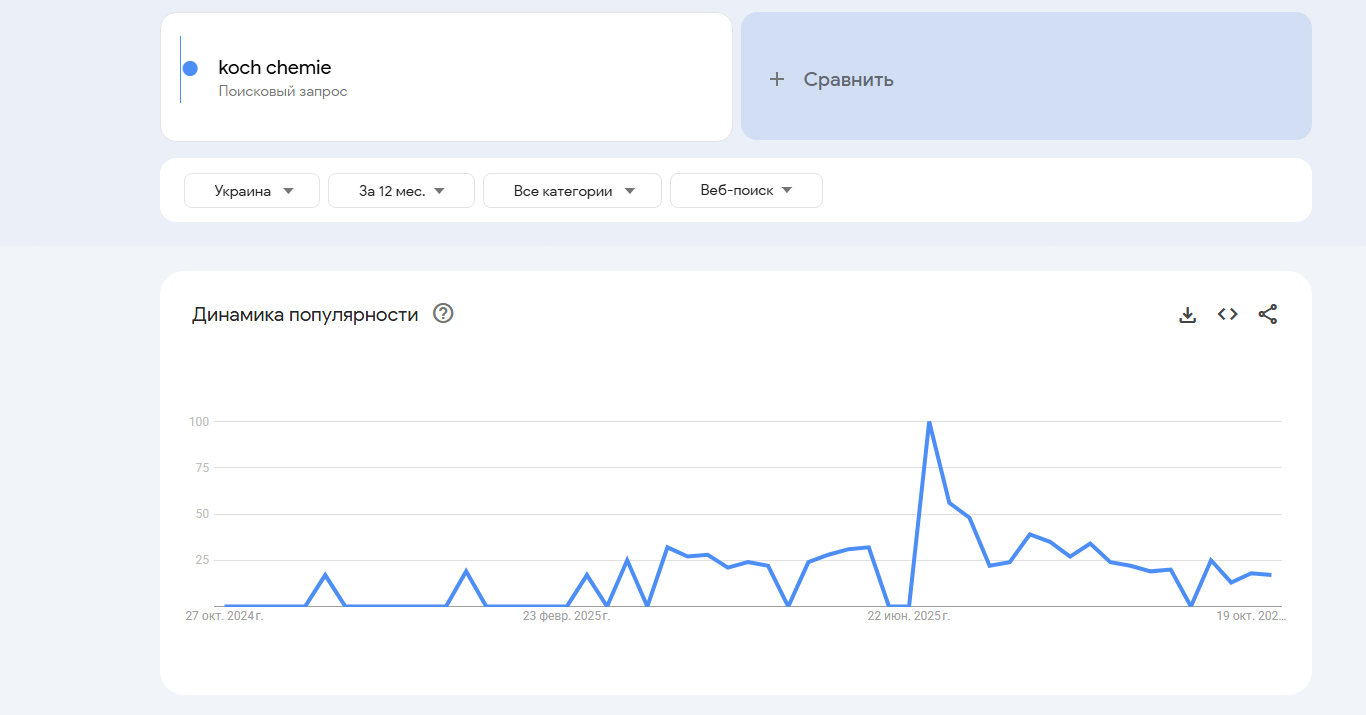Expand the За 12 мес. time range
Viewport: 1366px width, 715px height.
pyautogui.click(x=401, y=191)
